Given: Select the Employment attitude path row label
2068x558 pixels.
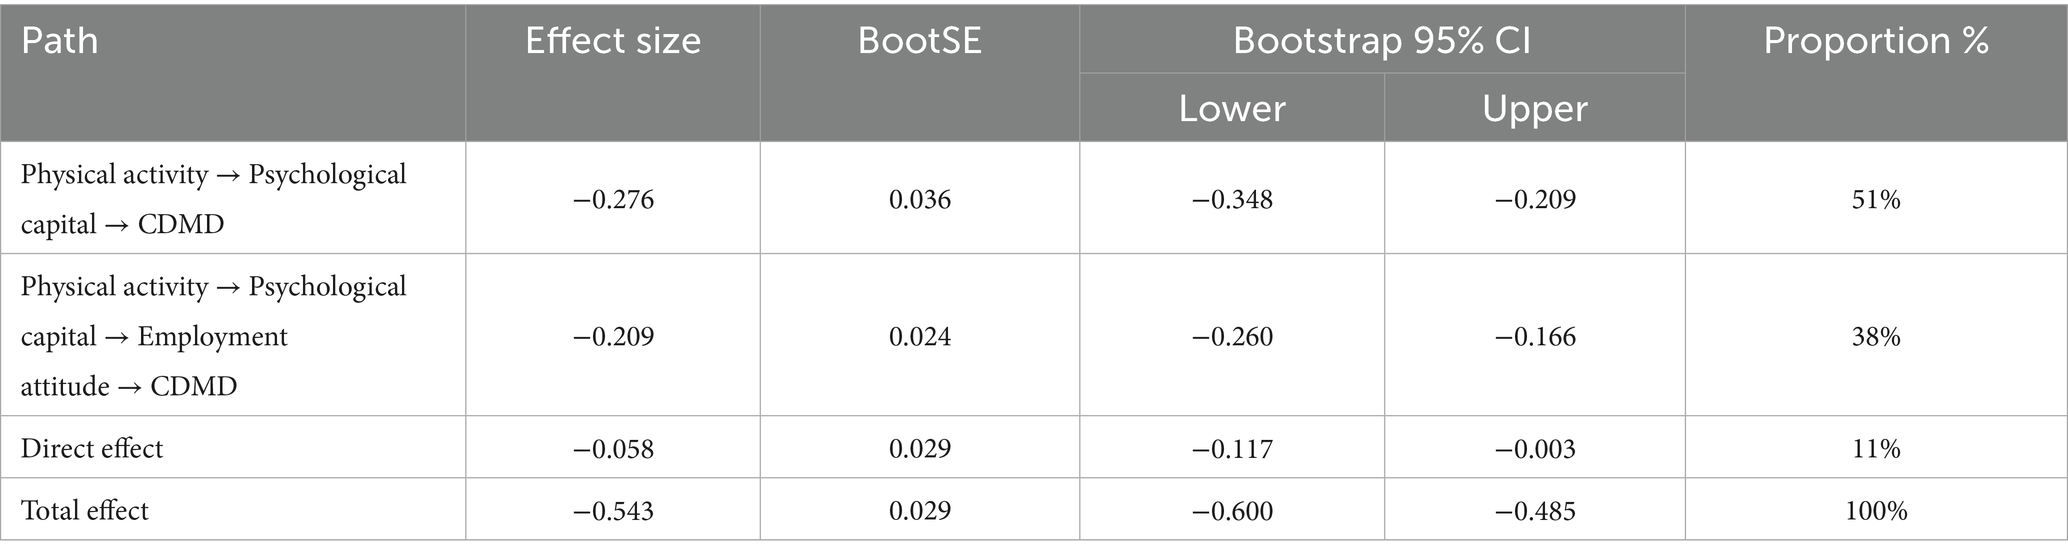Looking at the screenshot, I should (x=213, y=336).
